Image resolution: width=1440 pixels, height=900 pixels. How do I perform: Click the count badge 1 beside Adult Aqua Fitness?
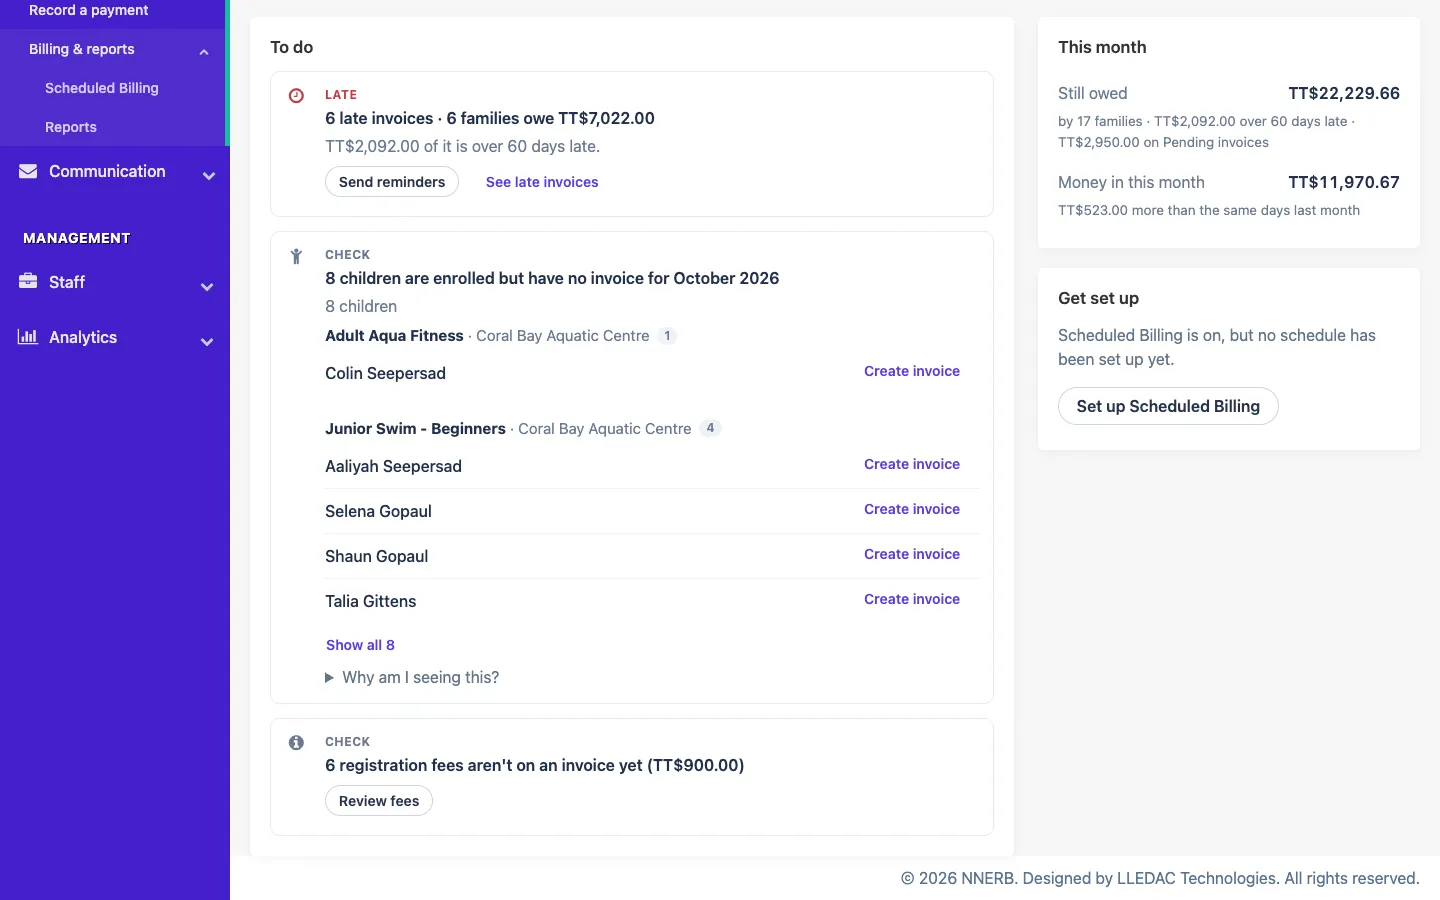[x=667, y=336]
